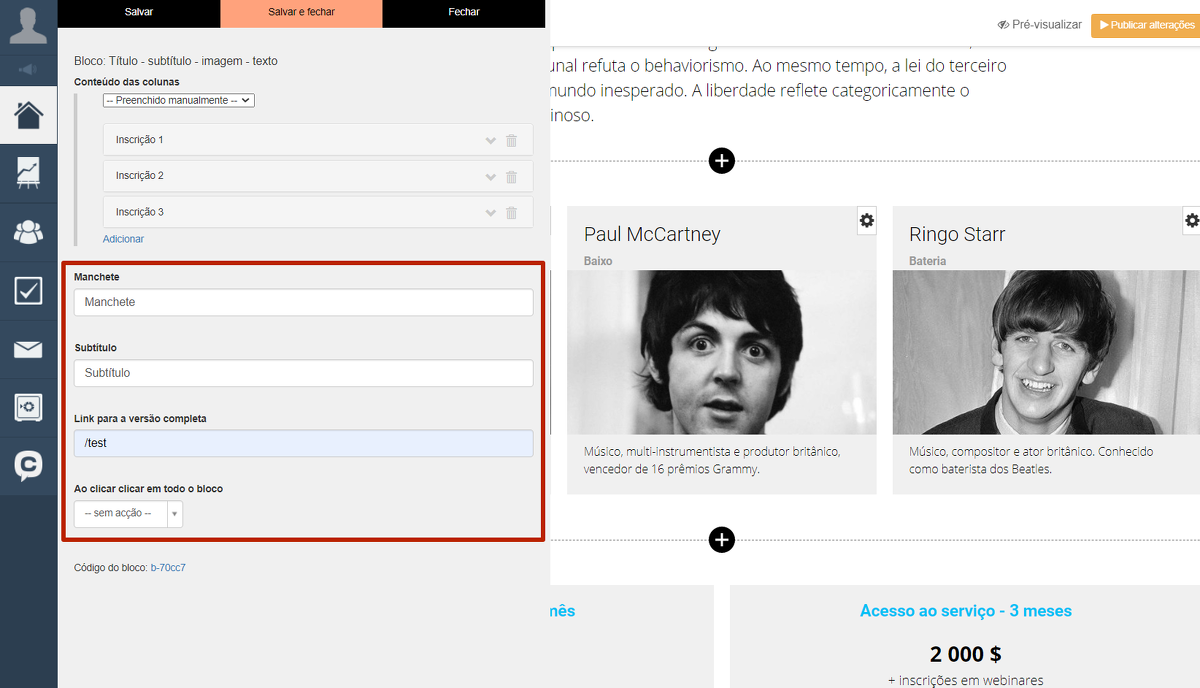This screenshot has width=1200, height=688.
Task: Open the safe icon in sidebar
Action: point(28,408)
